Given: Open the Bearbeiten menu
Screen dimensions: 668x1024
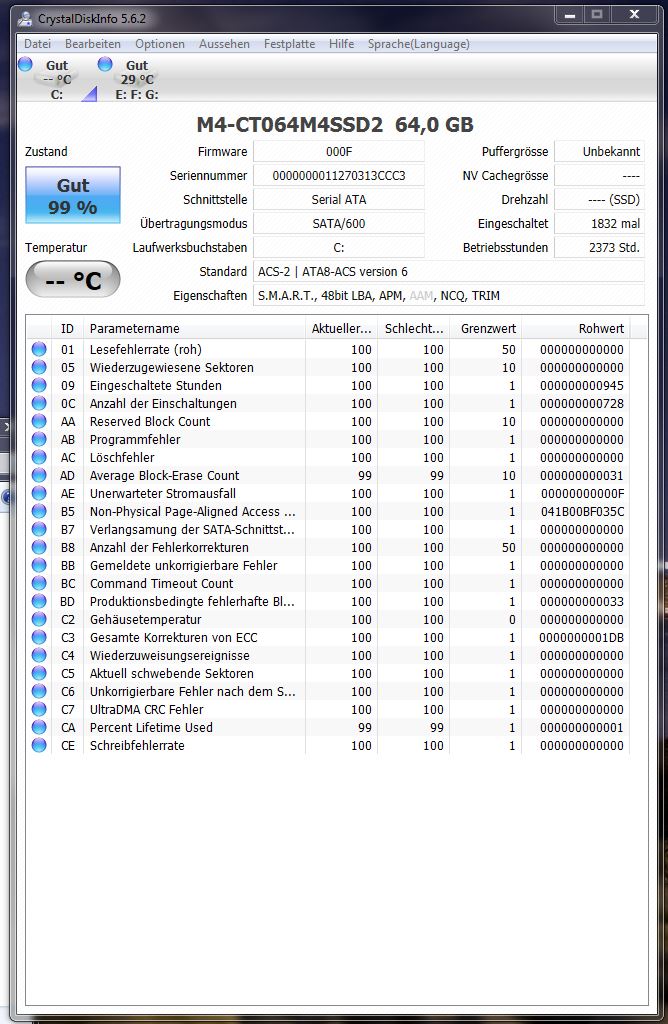Looking at the screenshot, I should [93, 44].
